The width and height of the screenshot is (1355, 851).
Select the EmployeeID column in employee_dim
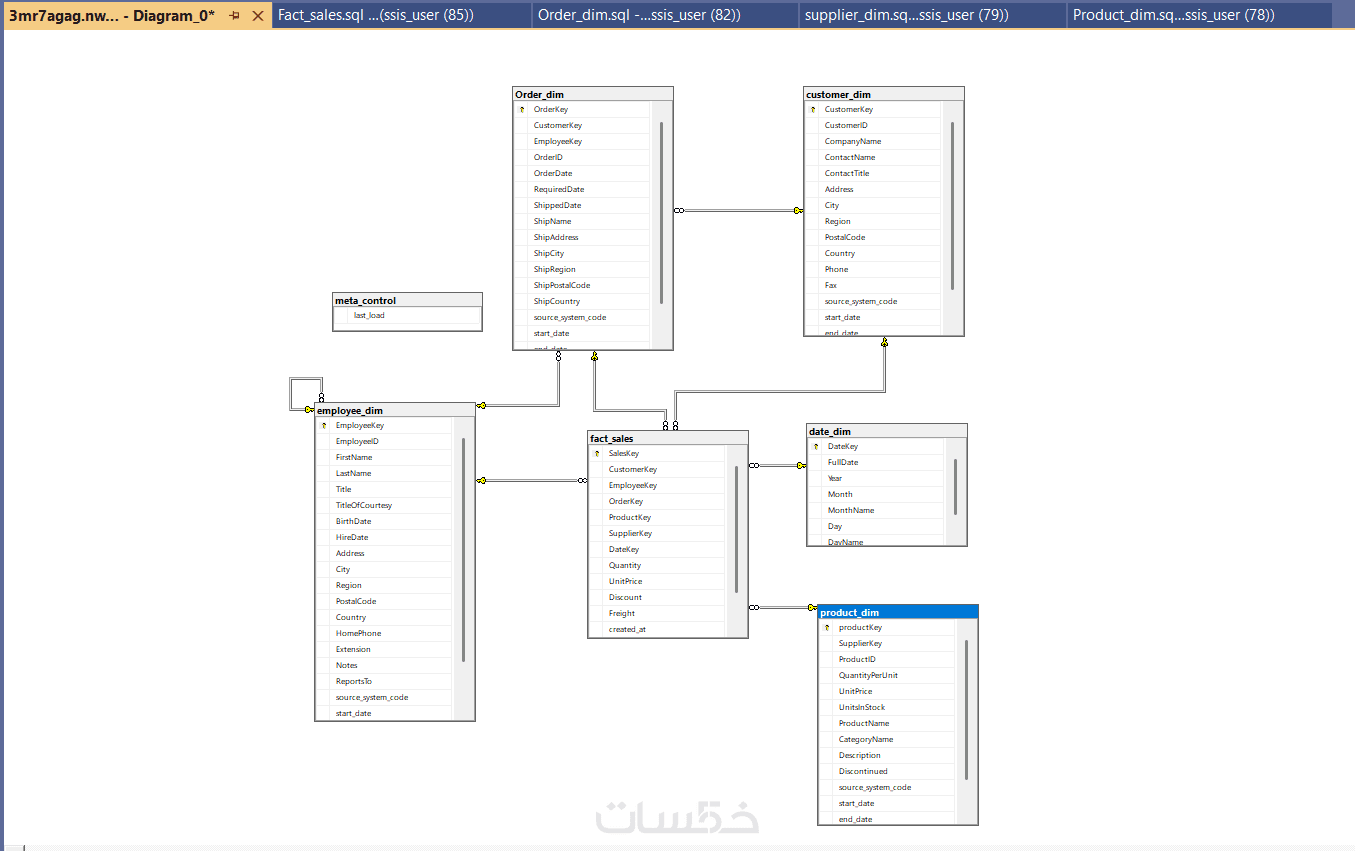coord(384,441)
